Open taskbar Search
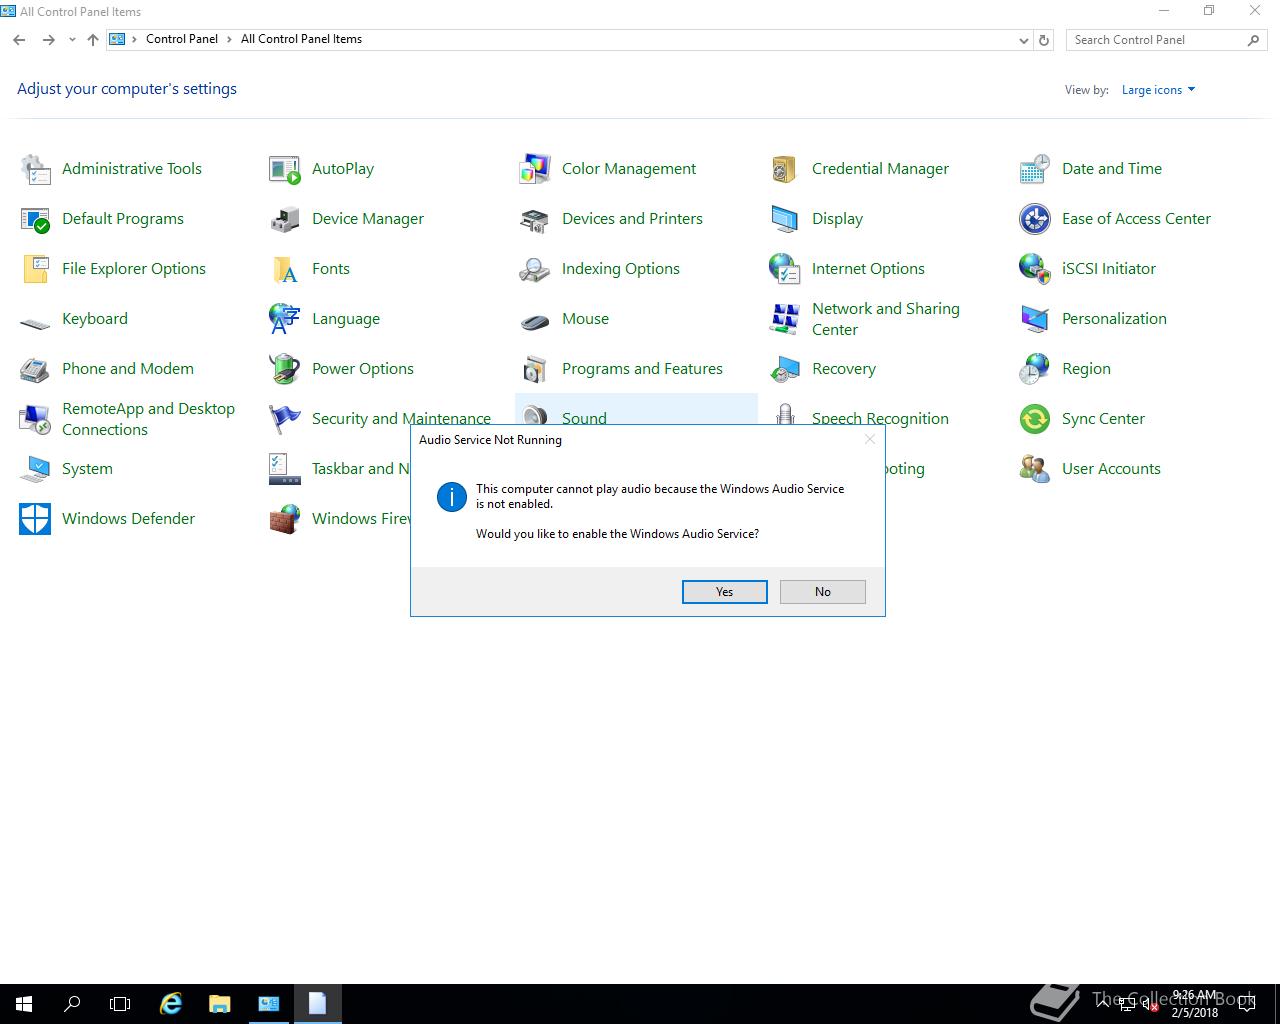Image resolution: width=1280 pixels, height=1024 pixels. 72,1004
